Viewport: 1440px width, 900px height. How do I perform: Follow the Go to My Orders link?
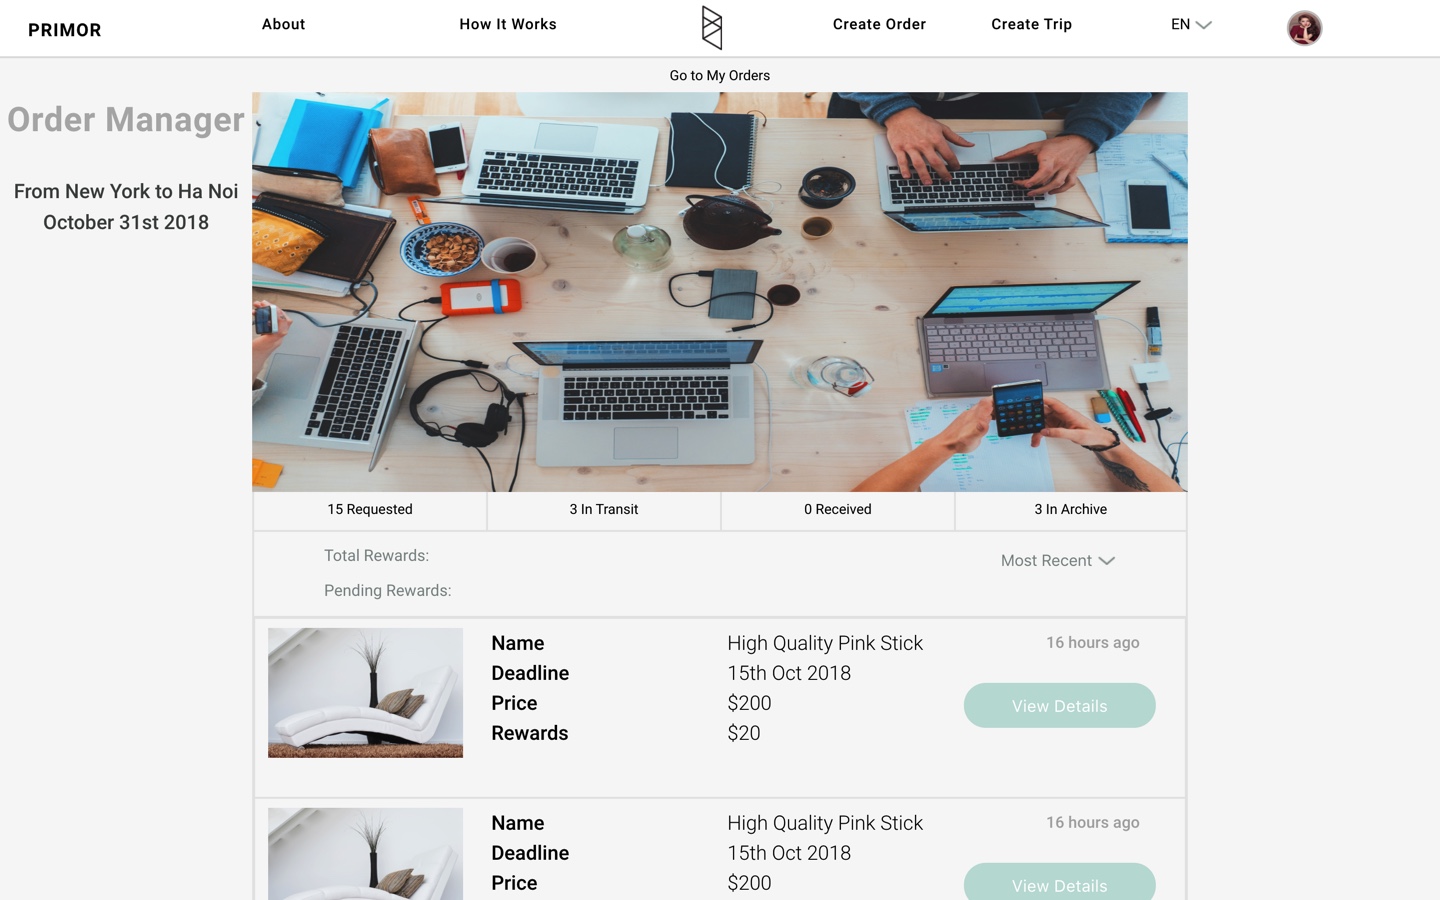tap(720, 75)
